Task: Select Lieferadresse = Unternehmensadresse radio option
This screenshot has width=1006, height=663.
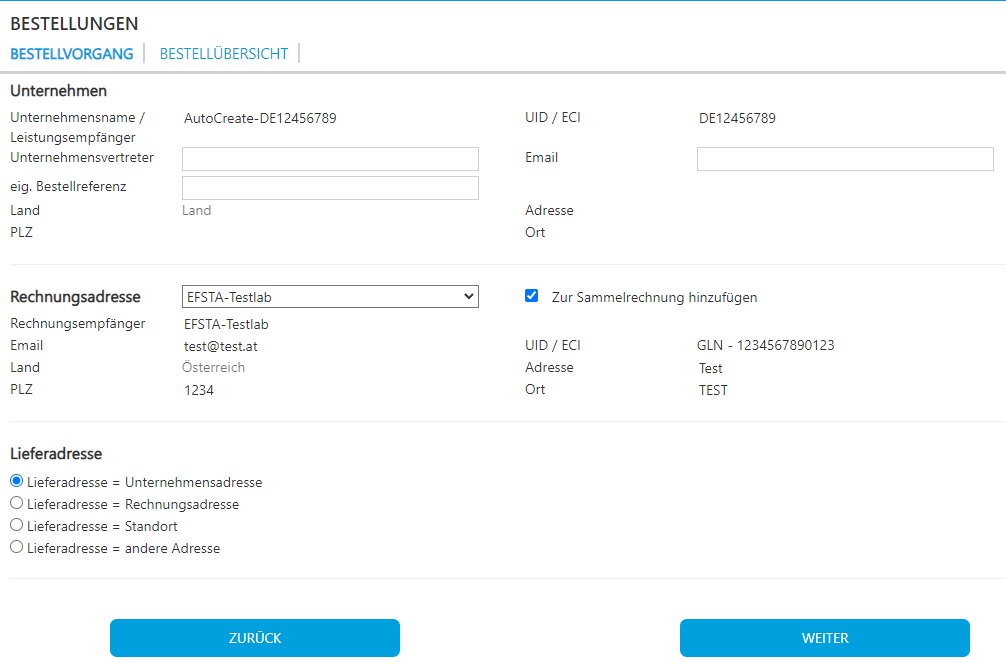Action: click(16, 481)
